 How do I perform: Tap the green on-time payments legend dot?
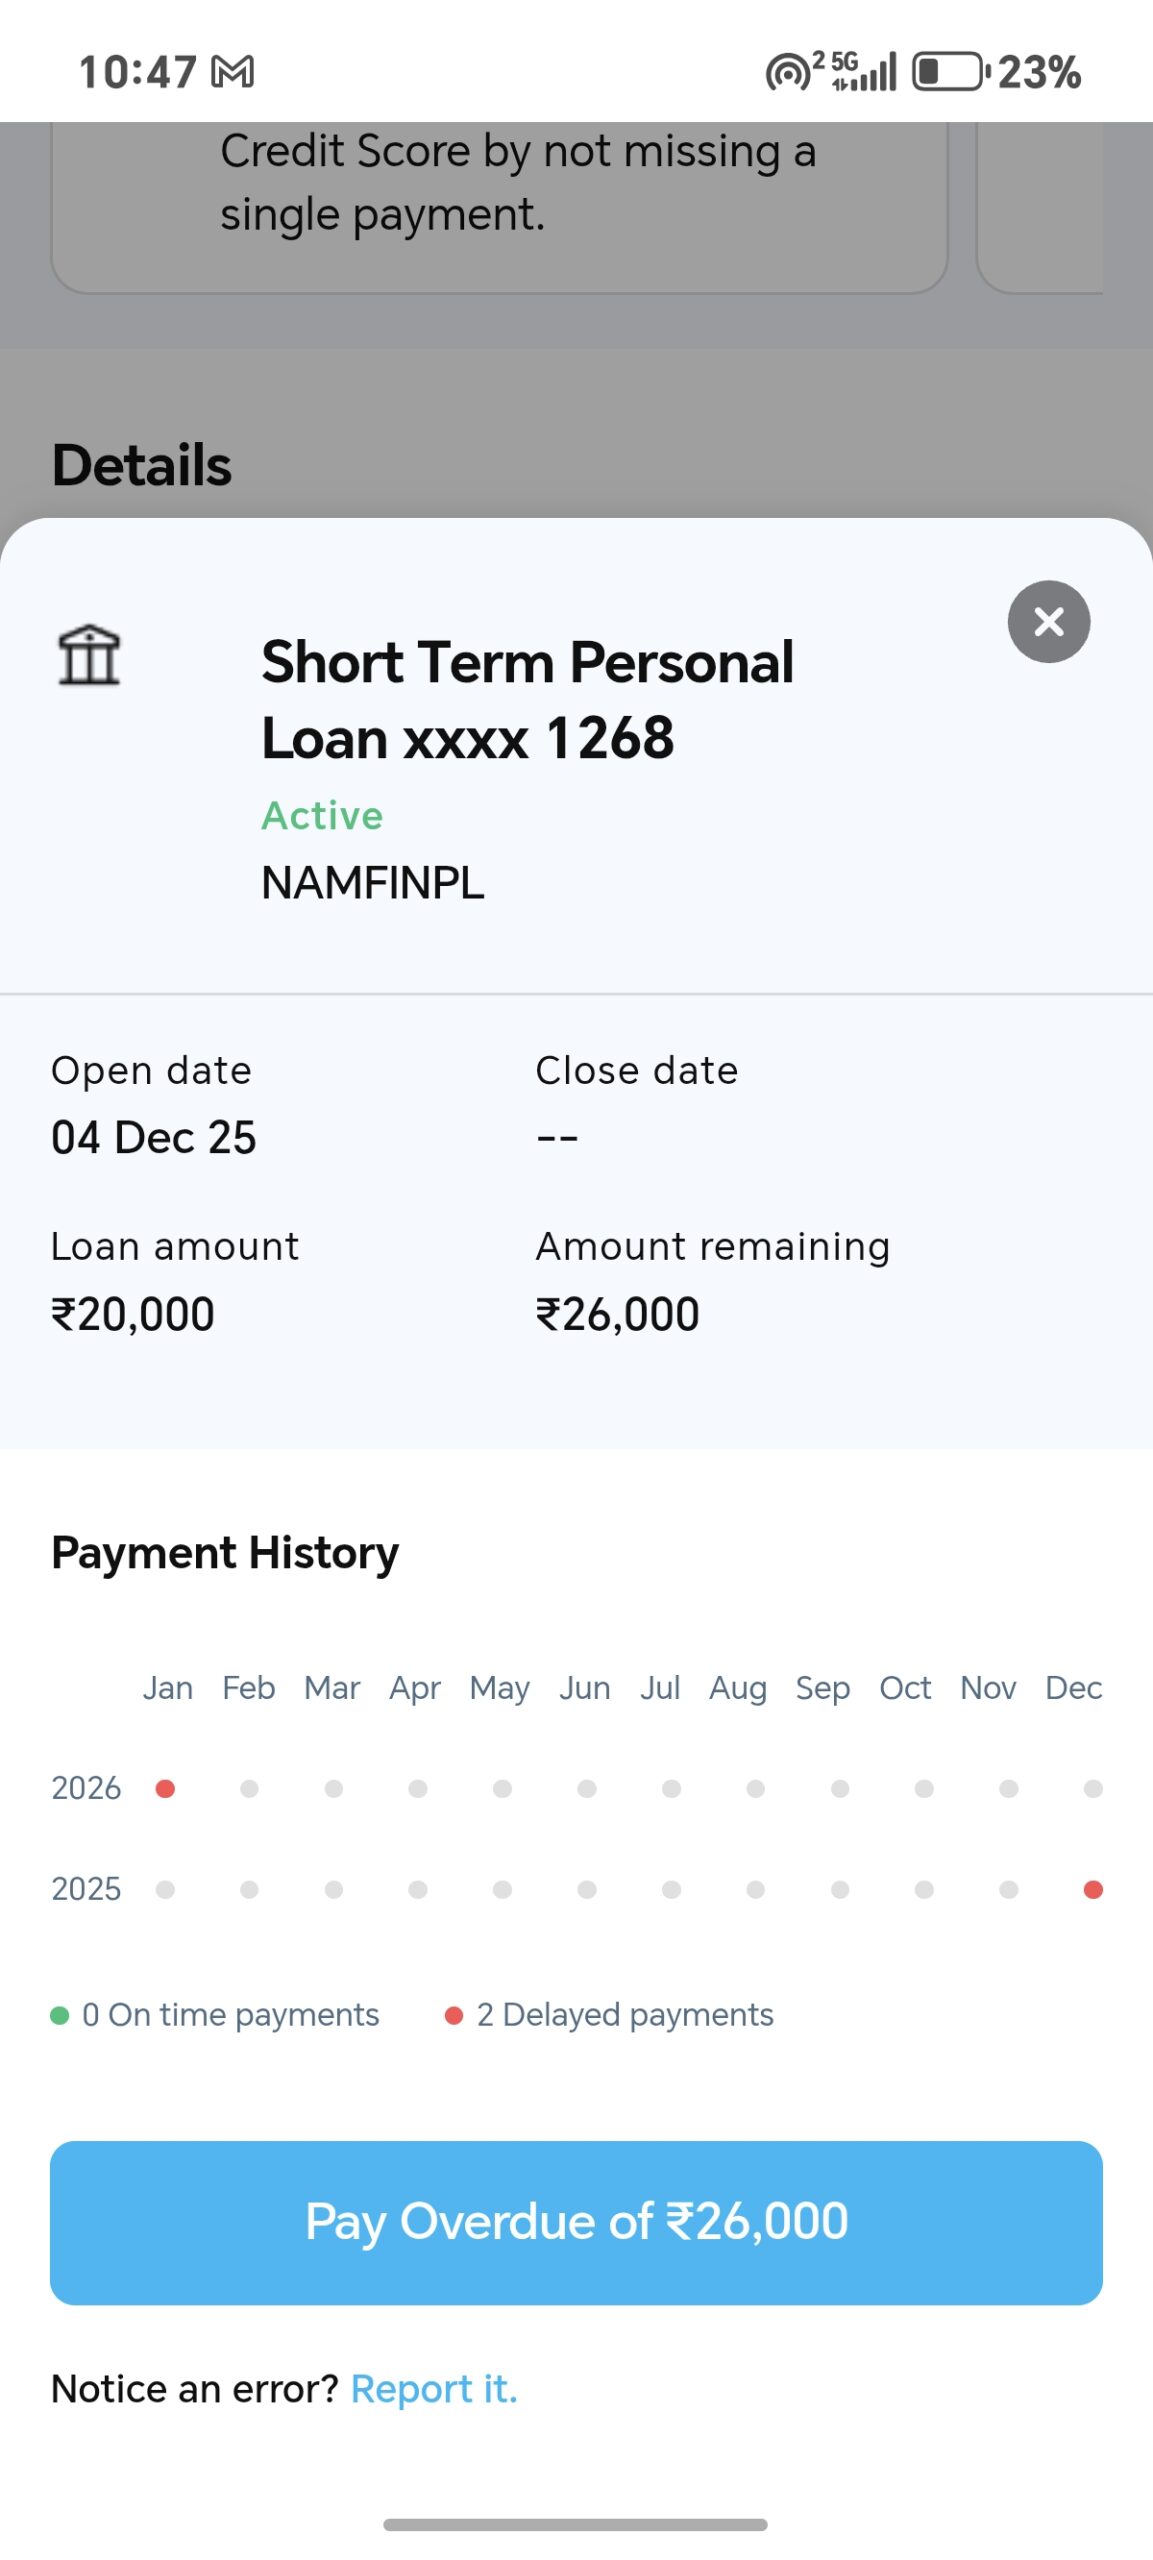(x=60, y=2015)
